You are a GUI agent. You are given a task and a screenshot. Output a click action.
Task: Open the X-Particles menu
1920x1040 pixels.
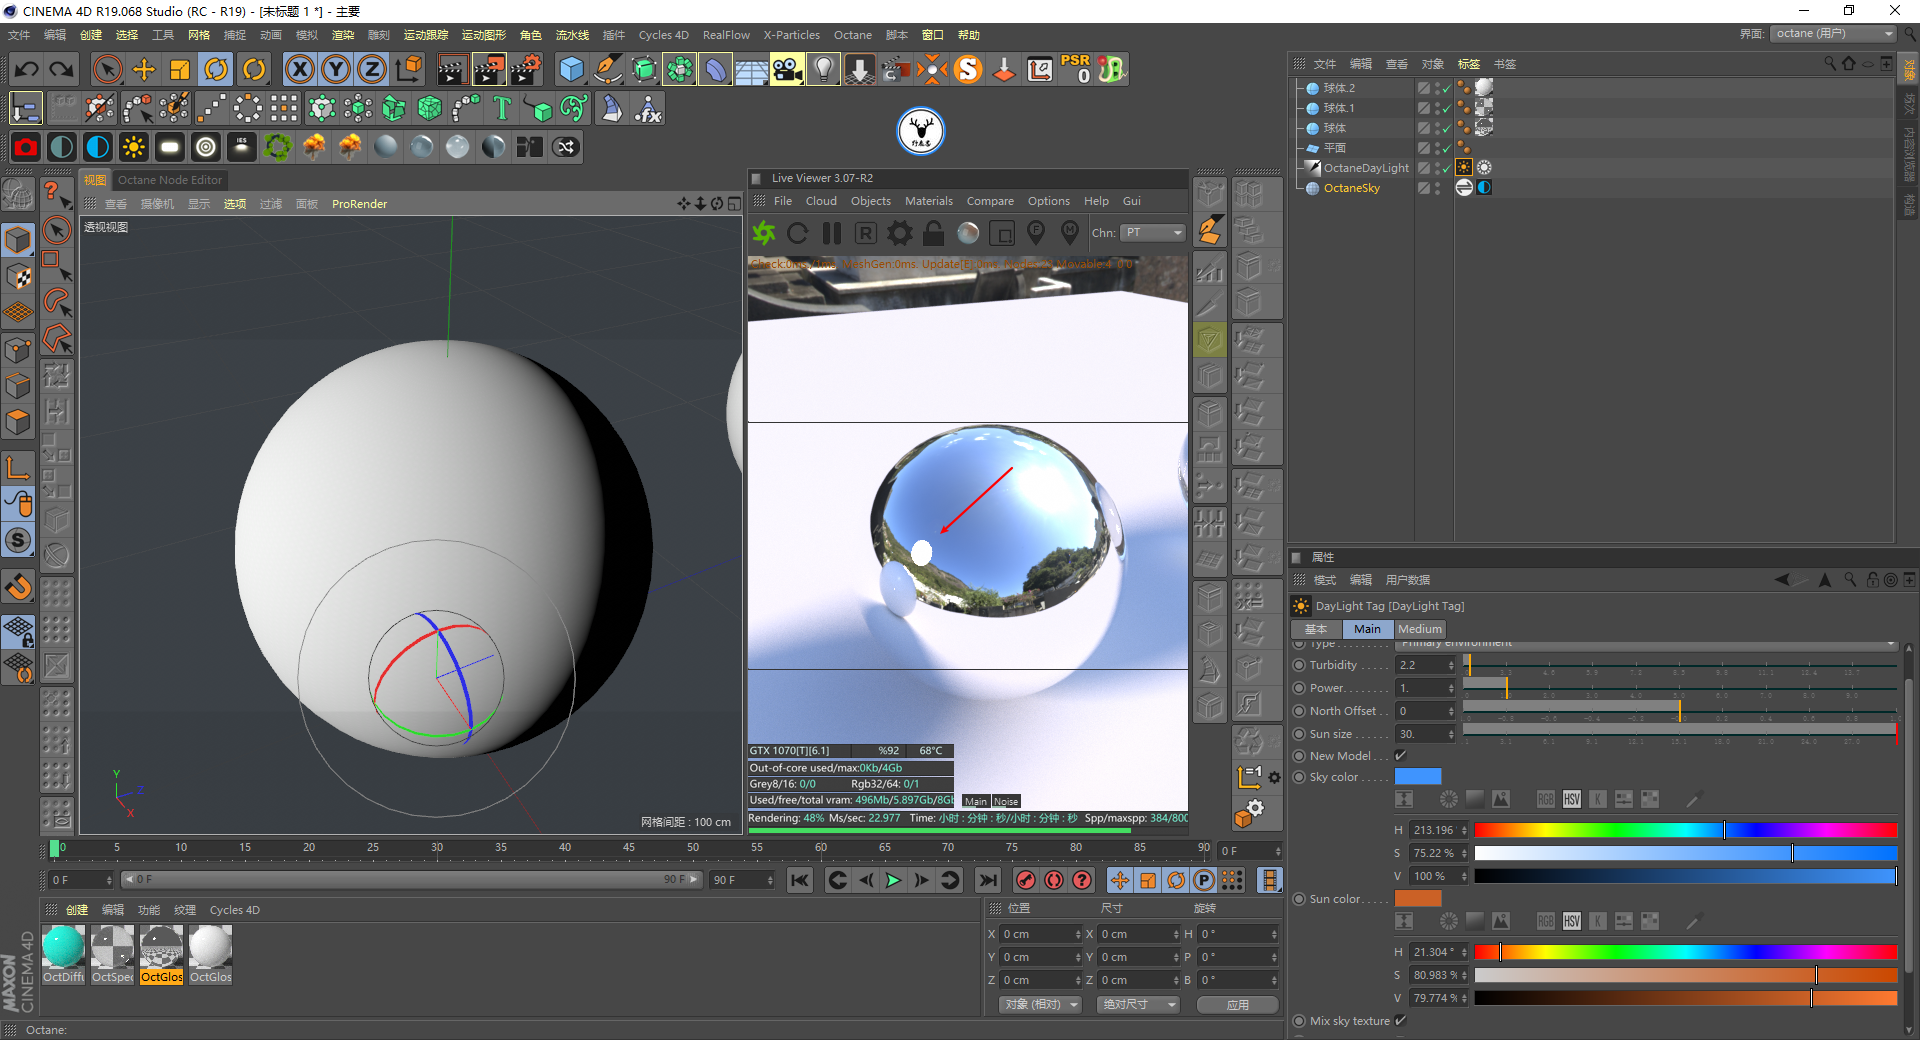(x=792, y=35)
